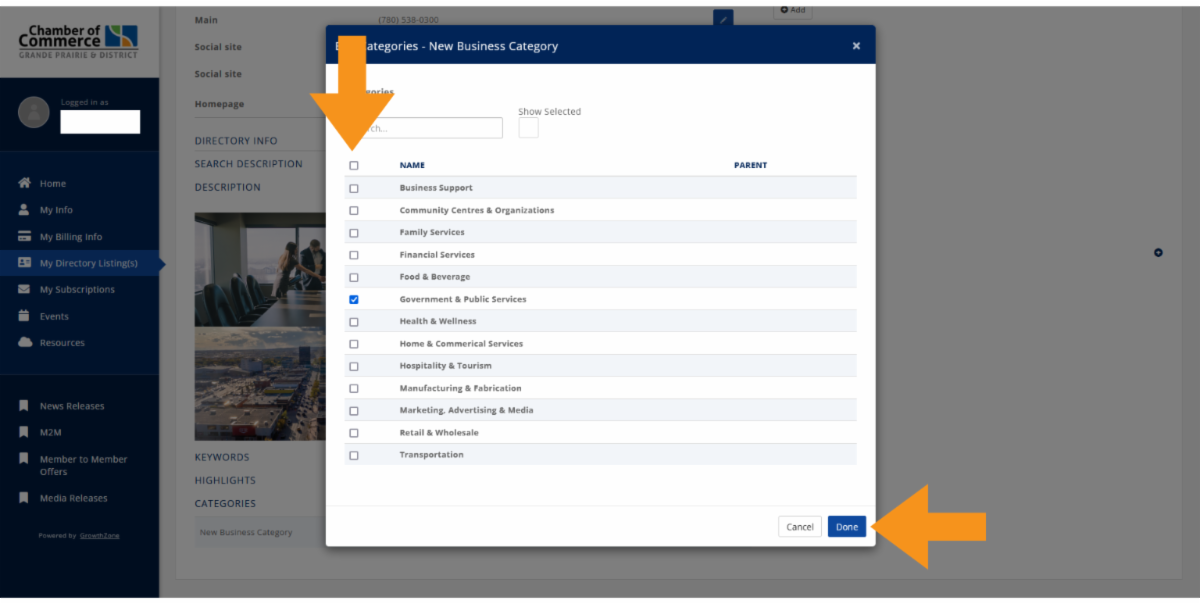Sort by the PARENT column header
Image resolution: width=1200 pixels, height=604 pixels.
pyautogui.click(x=750, y=166)
